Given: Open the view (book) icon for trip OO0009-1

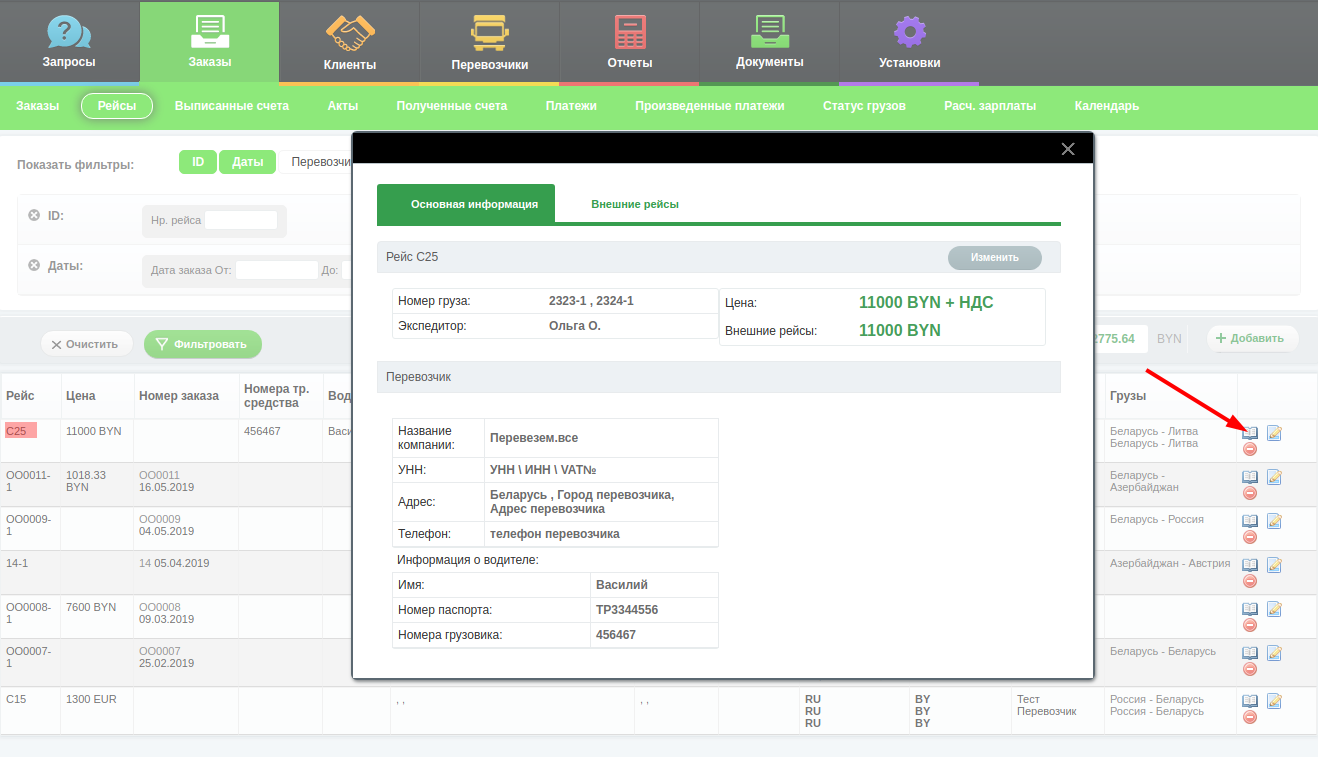Looking at the screenshot, I should coord(1250,521).
